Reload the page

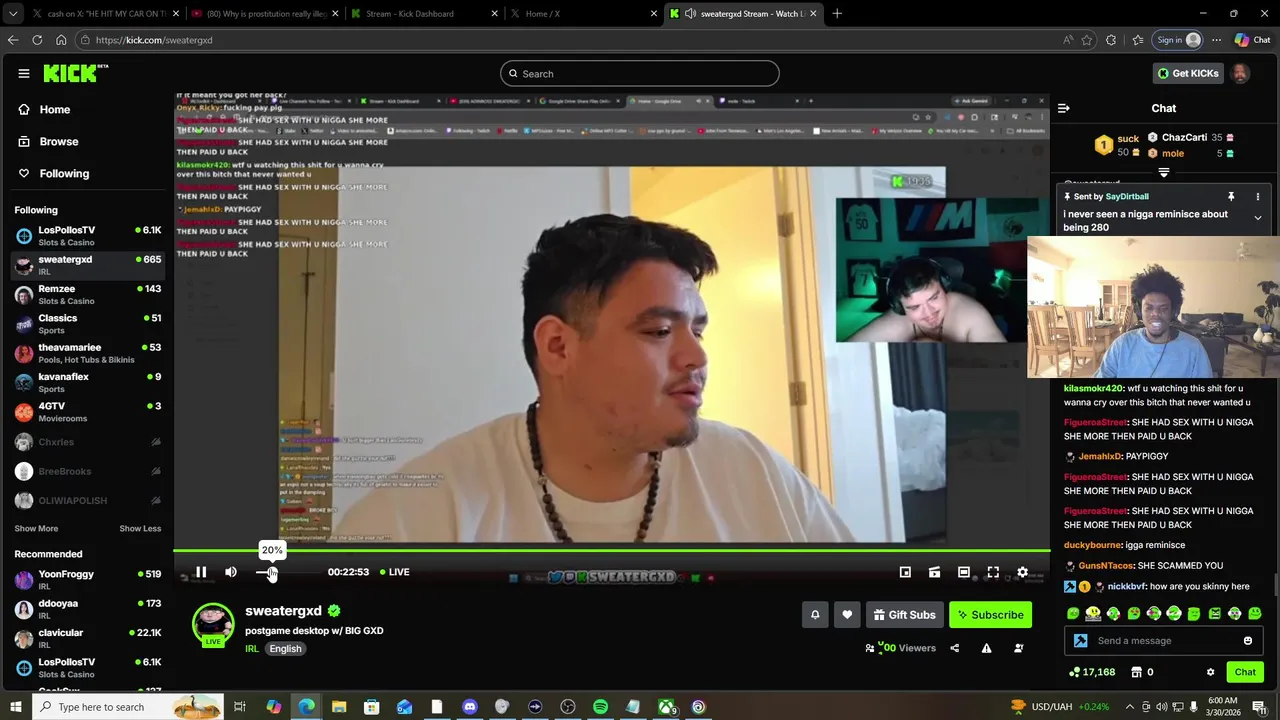[x=37, y=40]
